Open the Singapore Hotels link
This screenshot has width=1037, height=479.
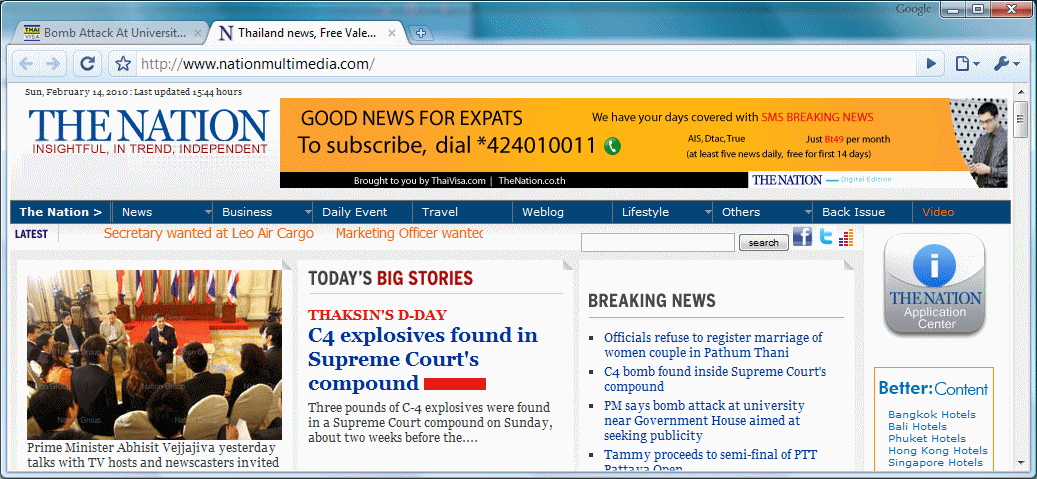(935, 462)
